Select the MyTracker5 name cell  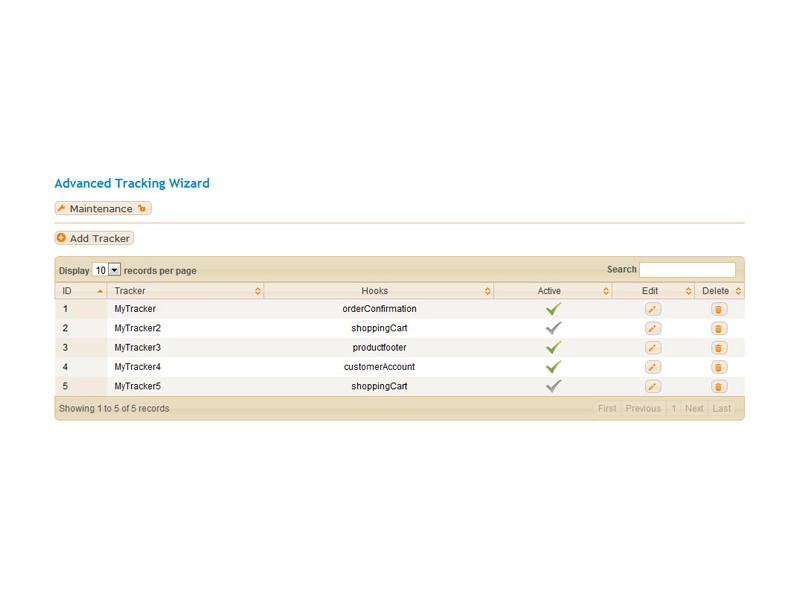click(138, 386)
